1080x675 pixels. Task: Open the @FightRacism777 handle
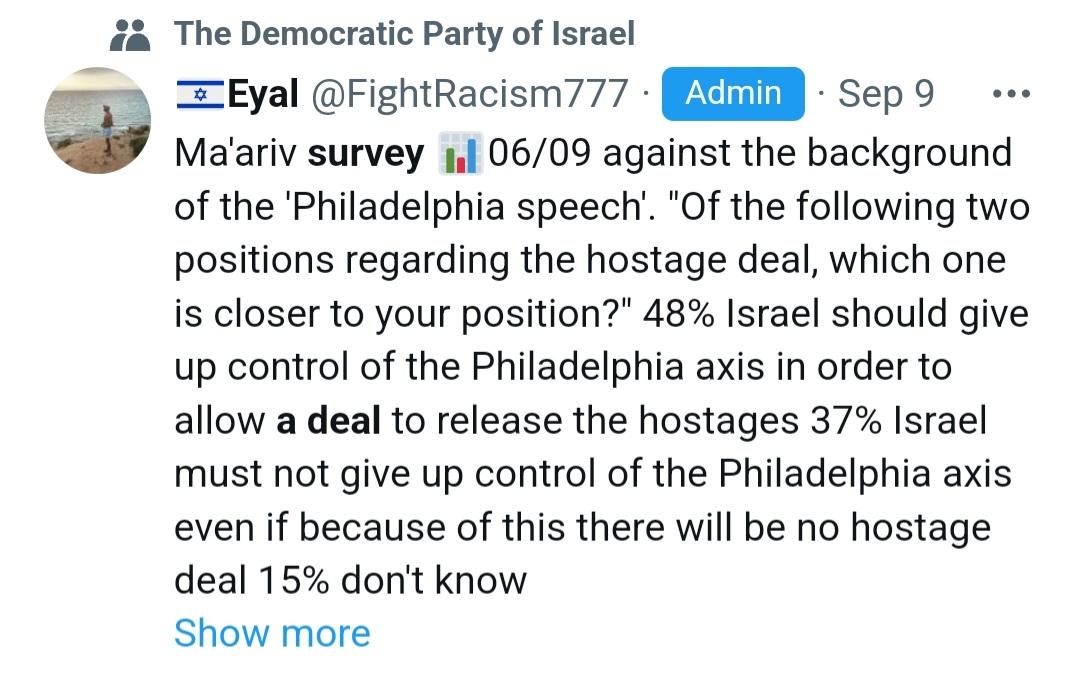pos(470,94)
